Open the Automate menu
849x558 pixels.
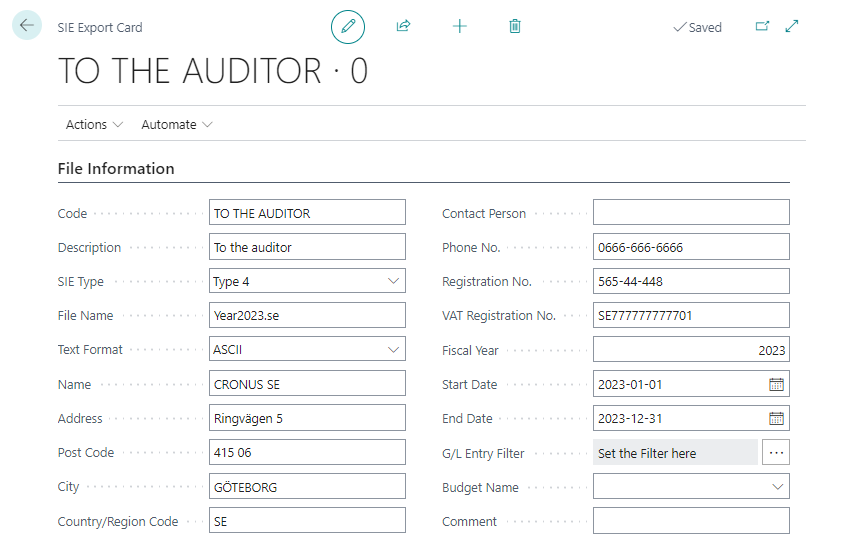click(x=177, y=124)
